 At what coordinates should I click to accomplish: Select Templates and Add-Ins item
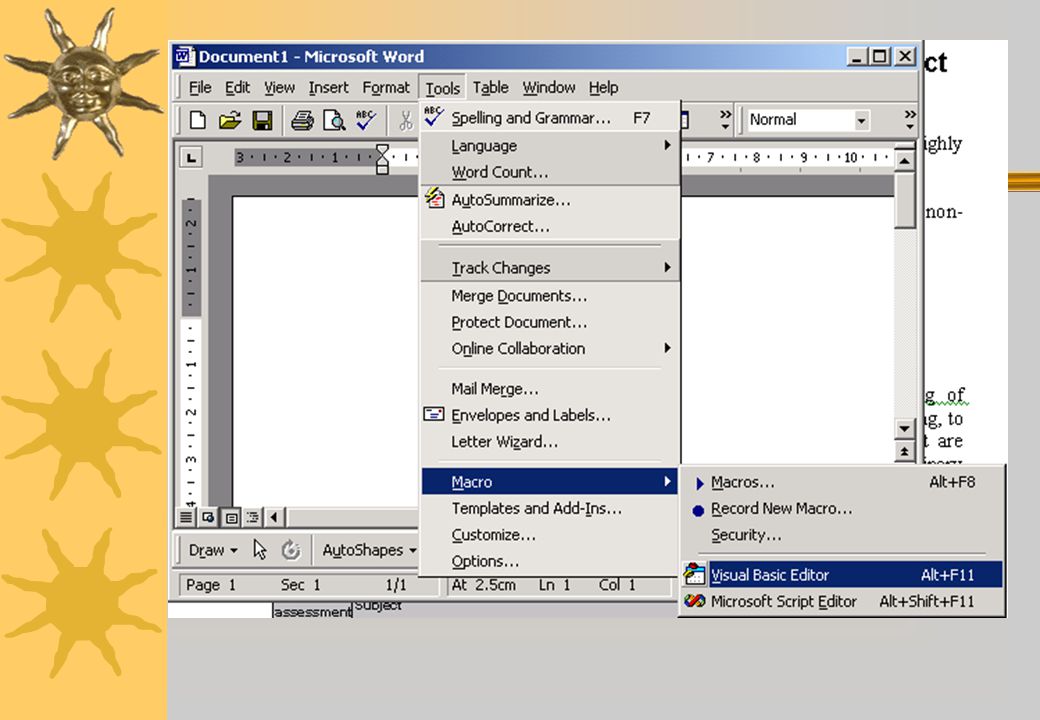point(551,509)
